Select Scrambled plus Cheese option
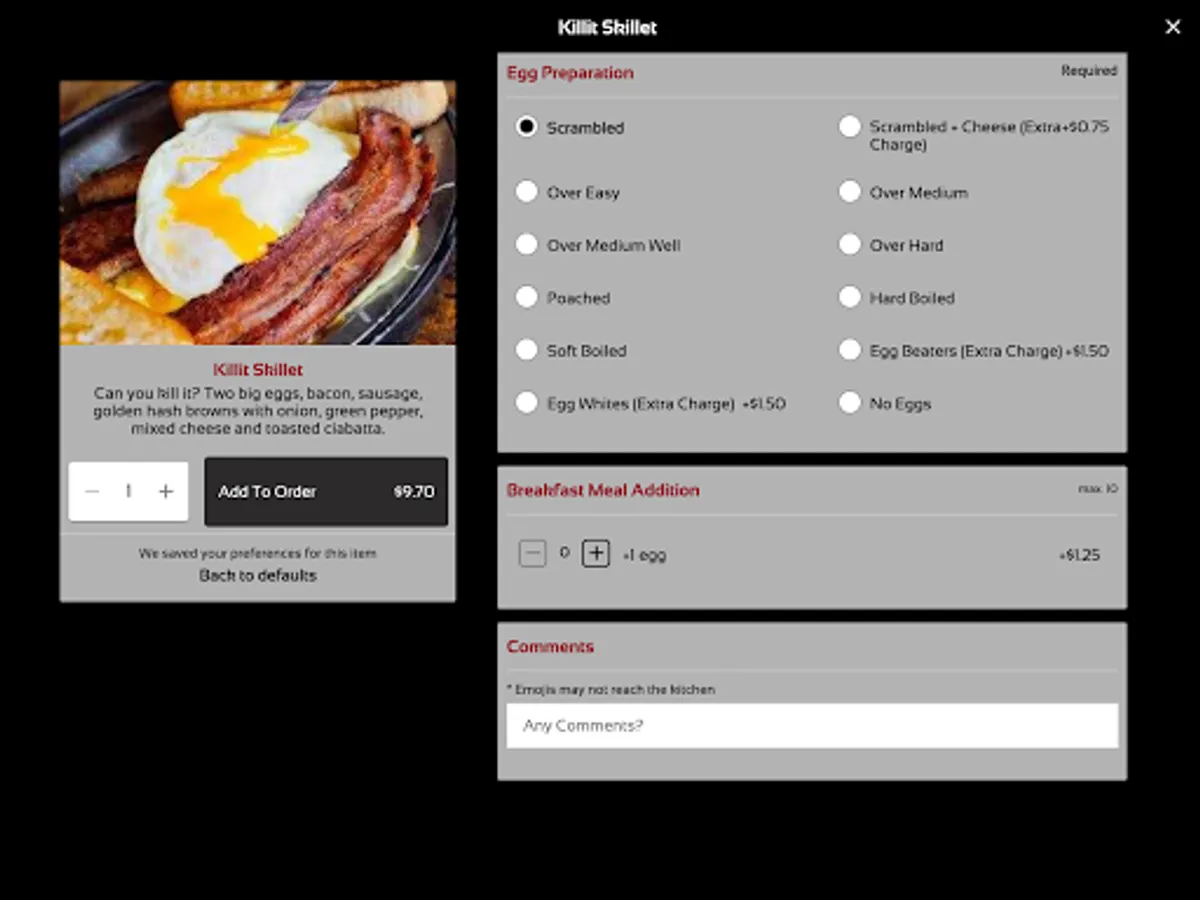Screen dimensions: 1200x900 click(850, 127)
